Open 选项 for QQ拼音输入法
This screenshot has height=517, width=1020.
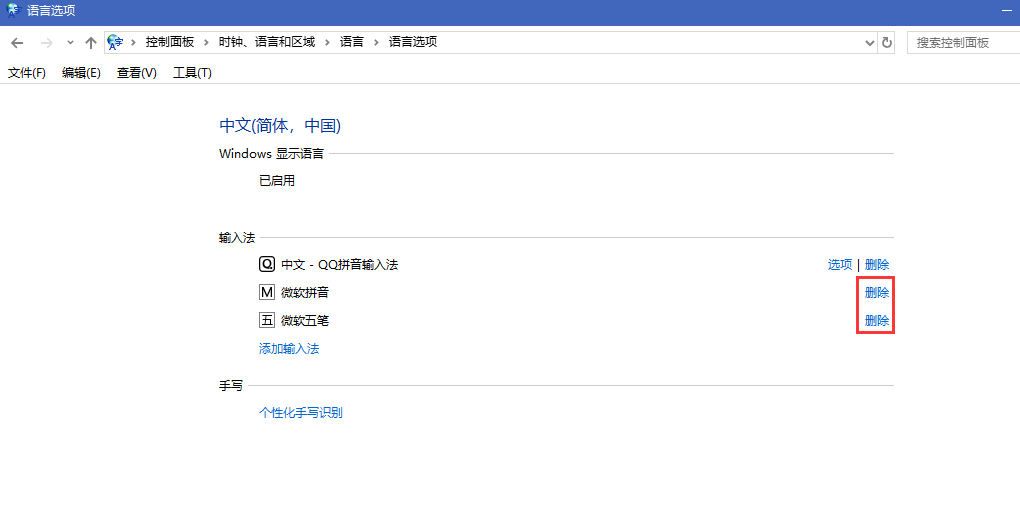point(840,265)
